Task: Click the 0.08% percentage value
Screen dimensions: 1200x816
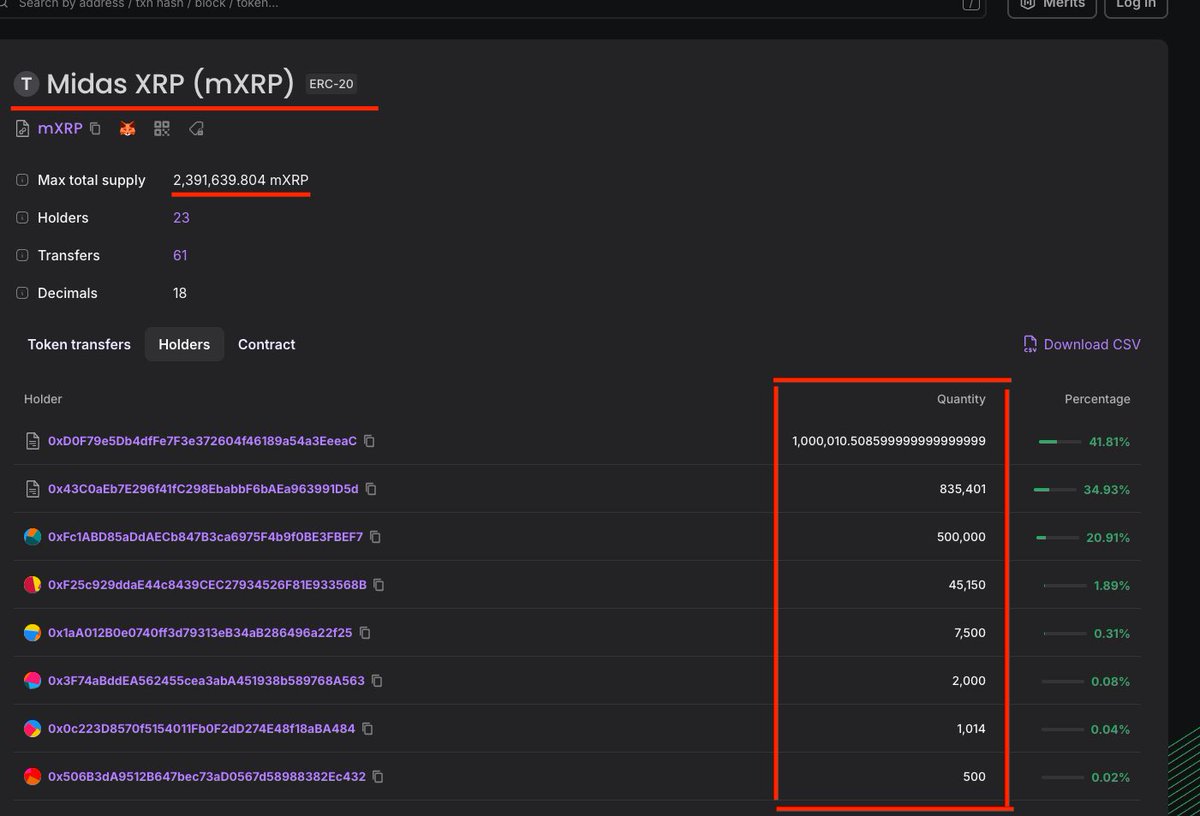Action: point(1111,681)
